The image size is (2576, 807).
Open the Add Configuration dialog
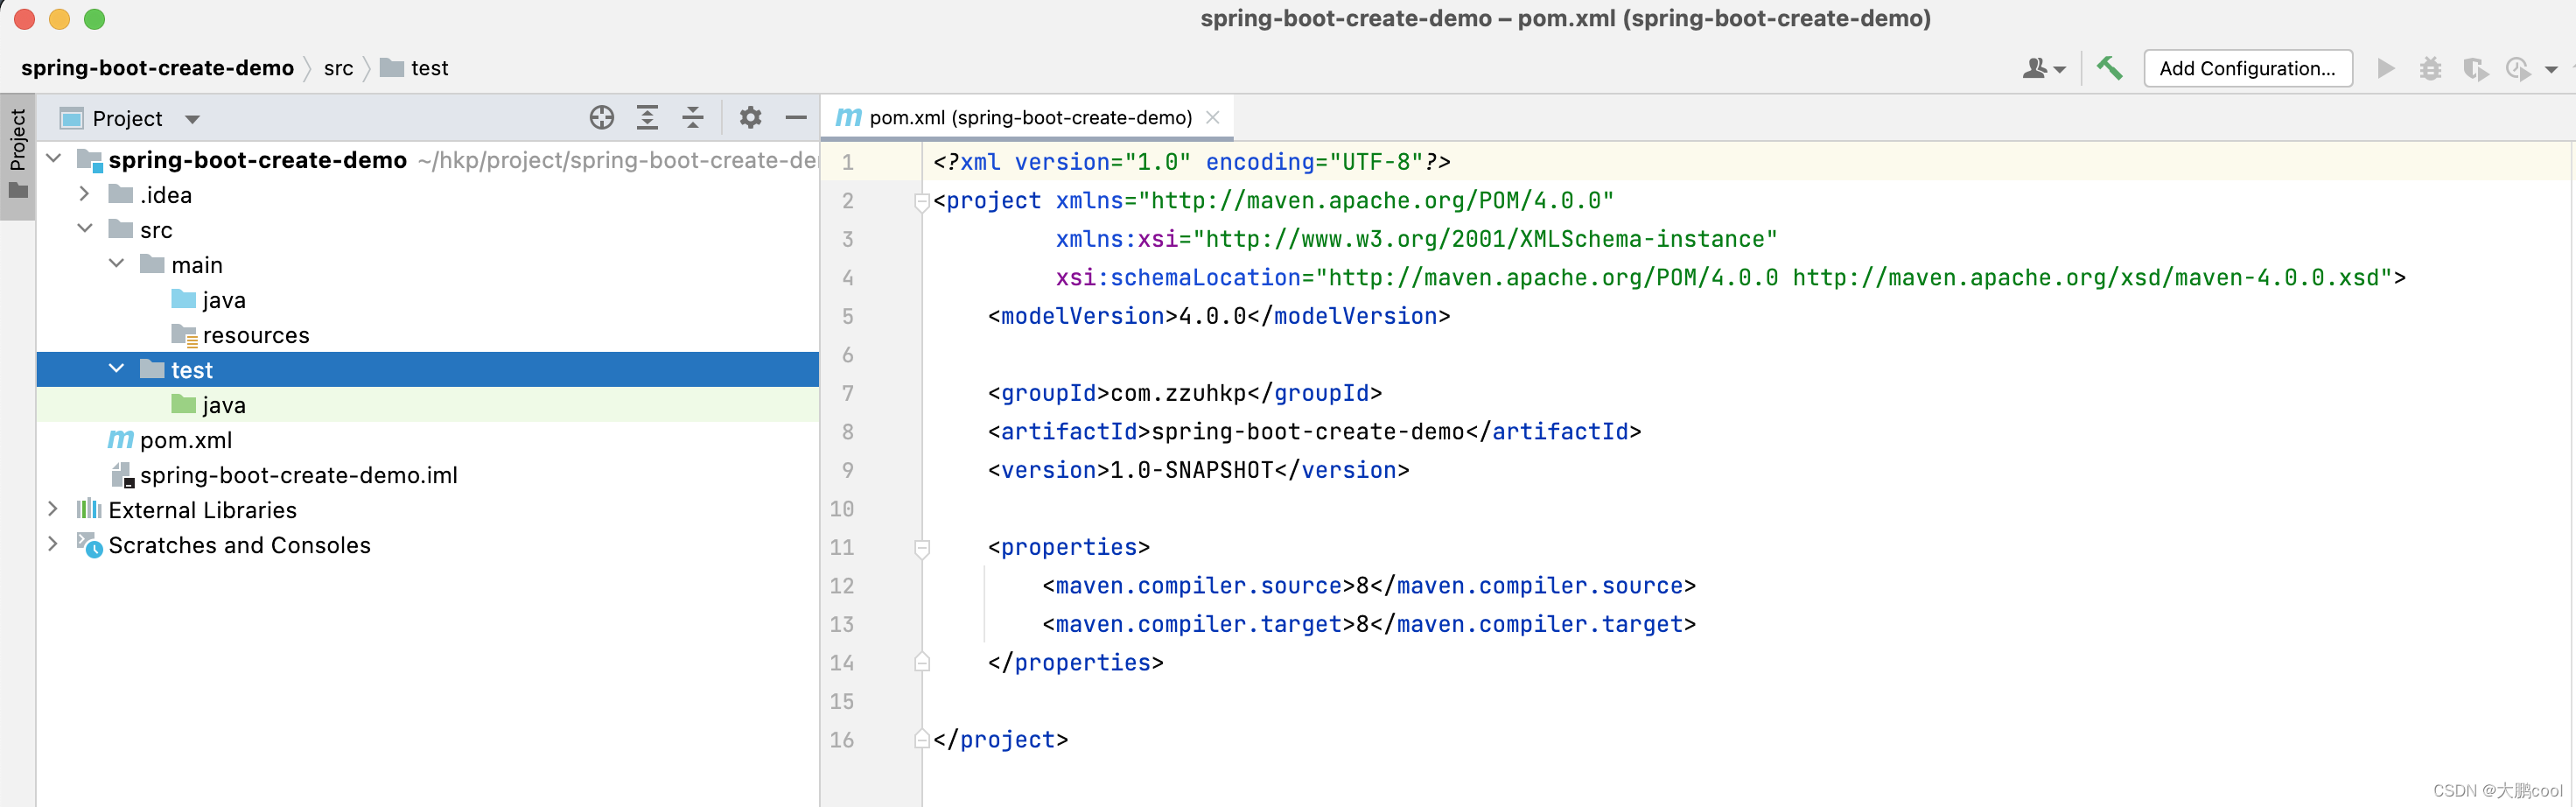pos(2247,68)
